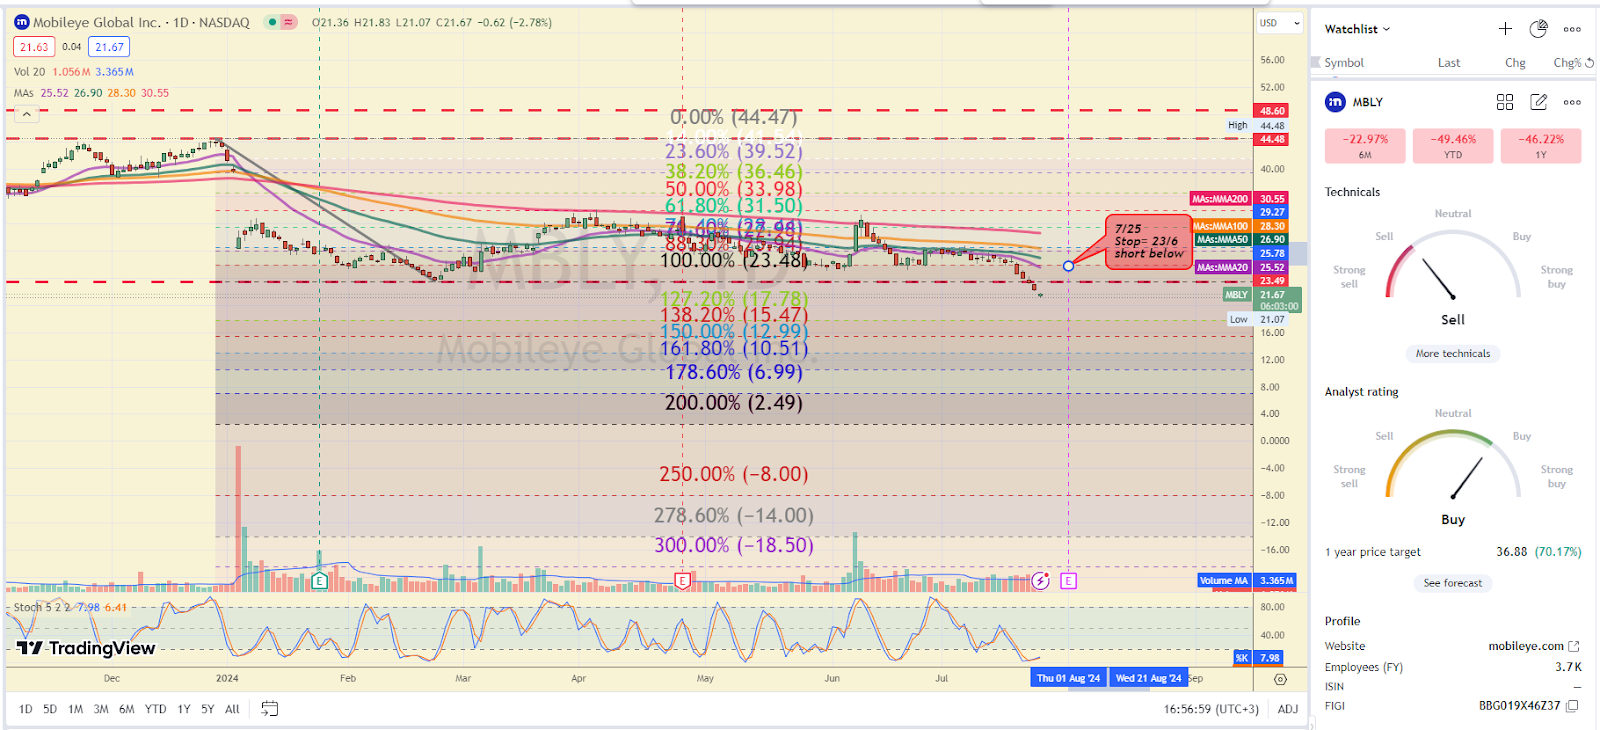
Task: Click the Vol 20 indicator legend
Action: (75, 72)
